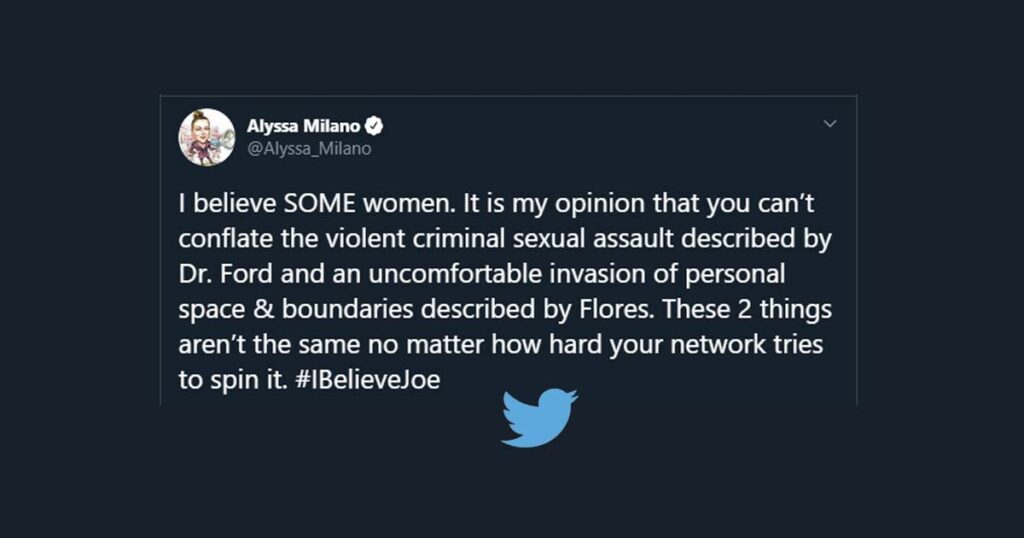Viewport: 1024px width, 538px height.
Task: Click the verified badge beside Alyssa Milano
Action: pos(374,125)
